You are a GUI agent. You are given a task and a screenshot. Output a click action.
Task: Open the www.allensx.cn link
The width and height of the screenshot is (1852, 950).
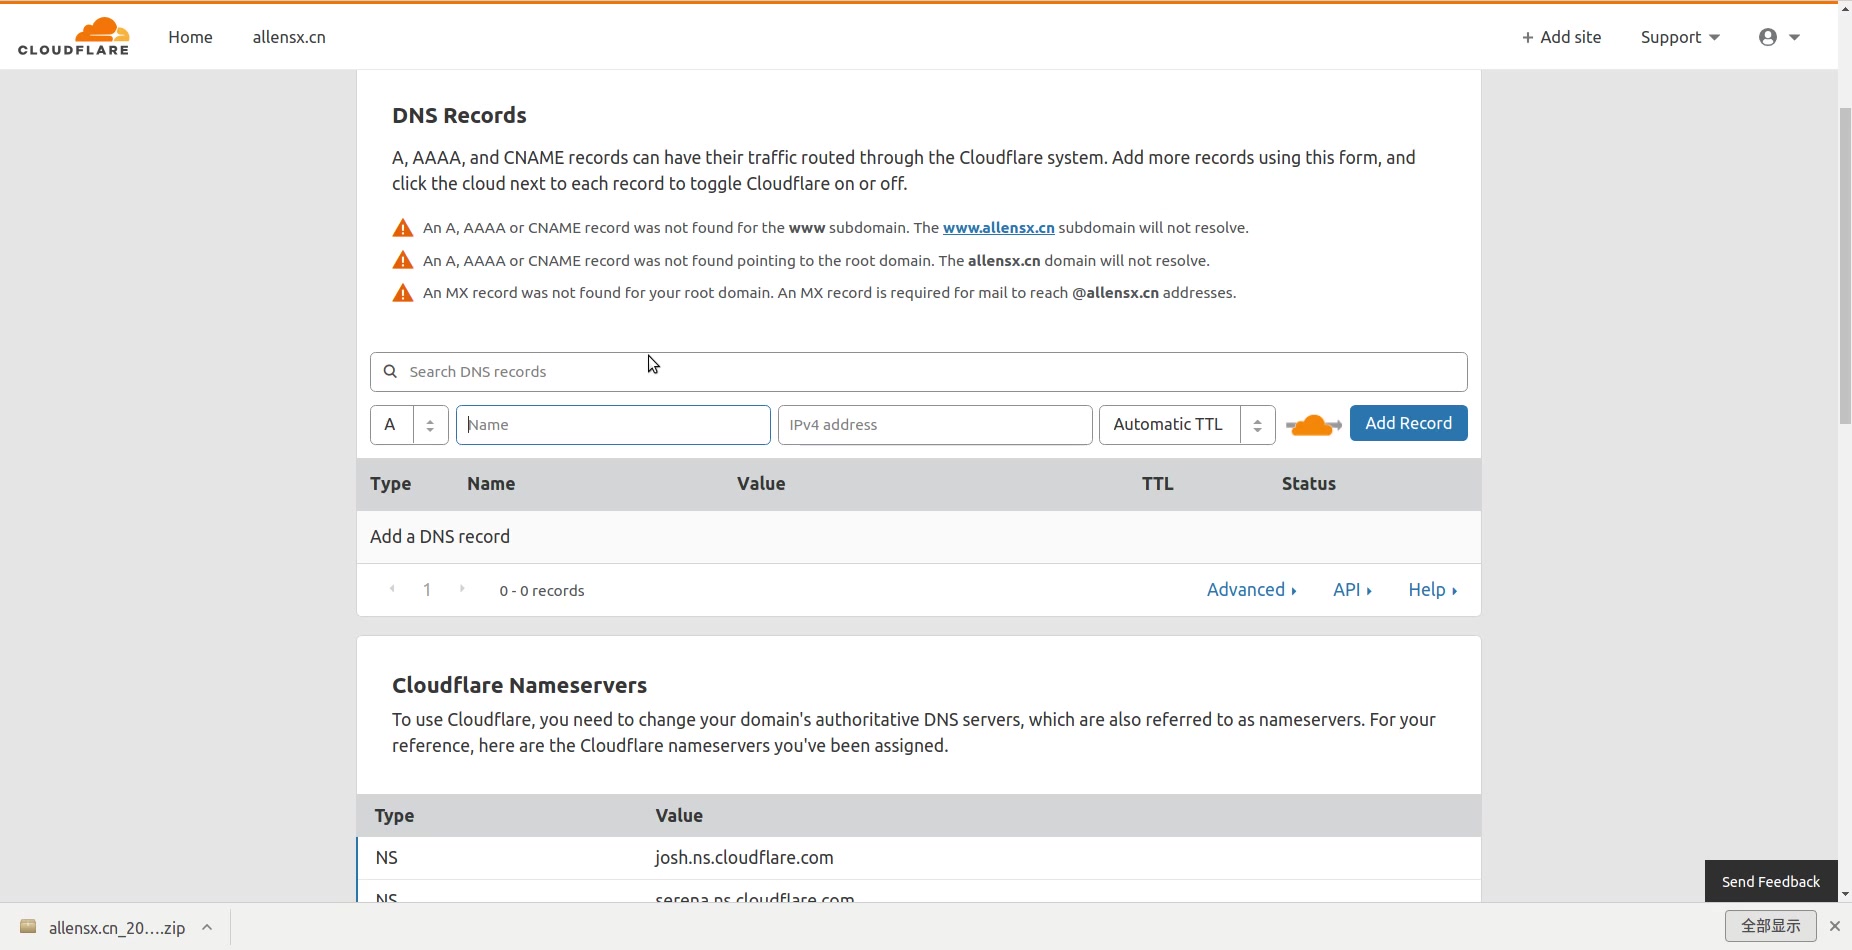coord(998,228)
